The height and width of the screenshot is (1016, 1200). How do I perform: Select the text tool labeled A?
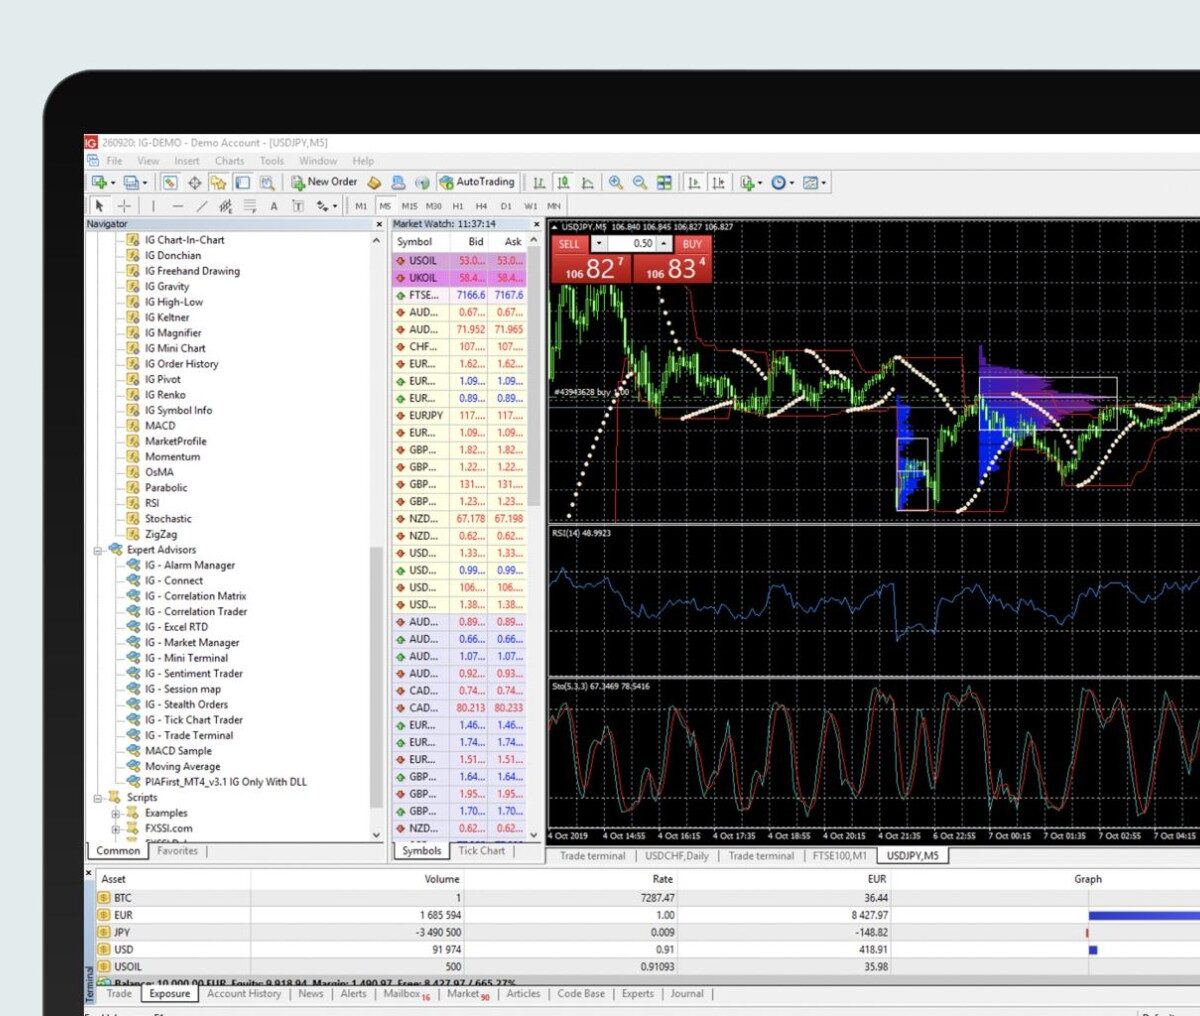274,206
